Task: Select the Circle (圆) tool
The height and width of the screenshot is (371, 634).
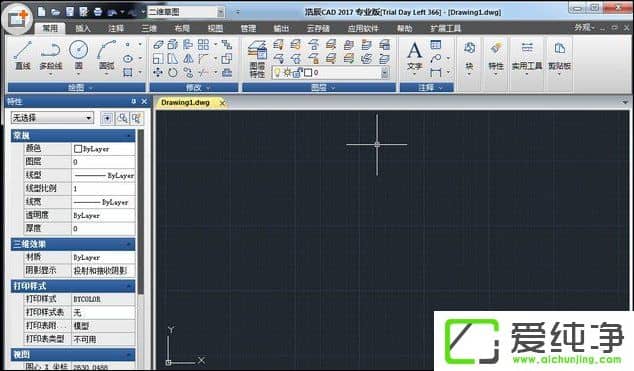Action: tap(78, 55)
